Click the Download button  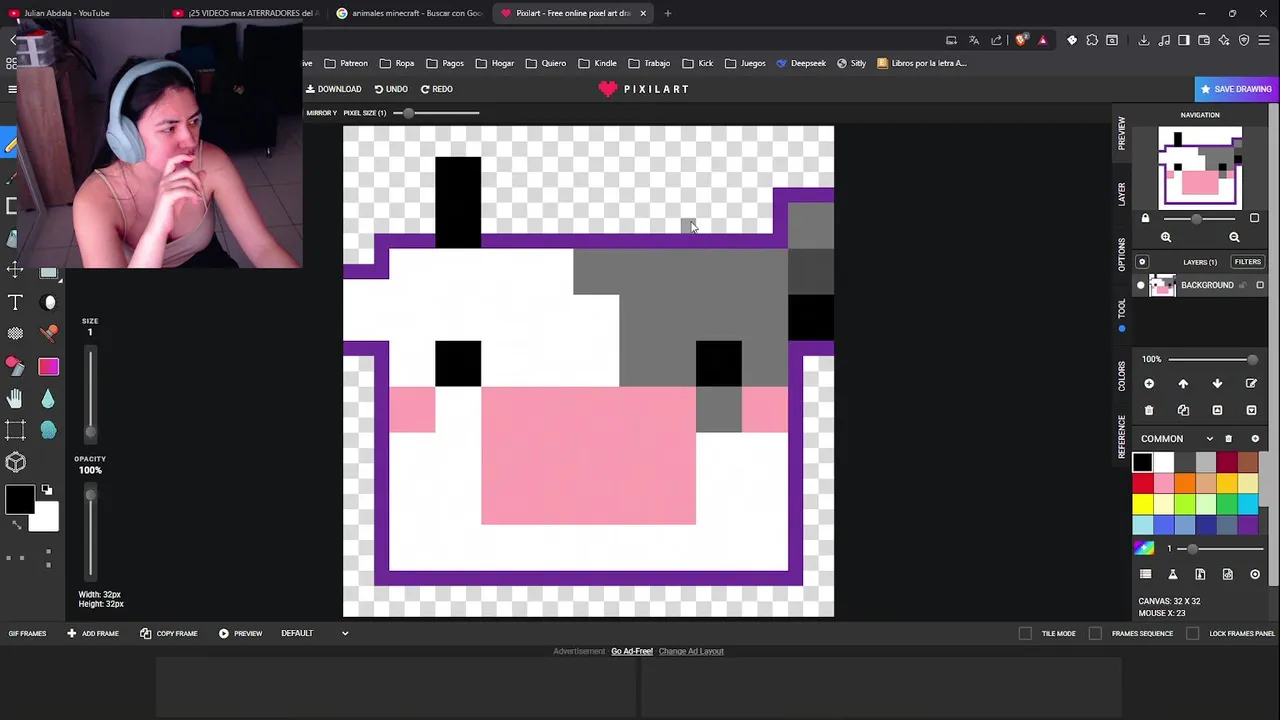coord(334,89)
